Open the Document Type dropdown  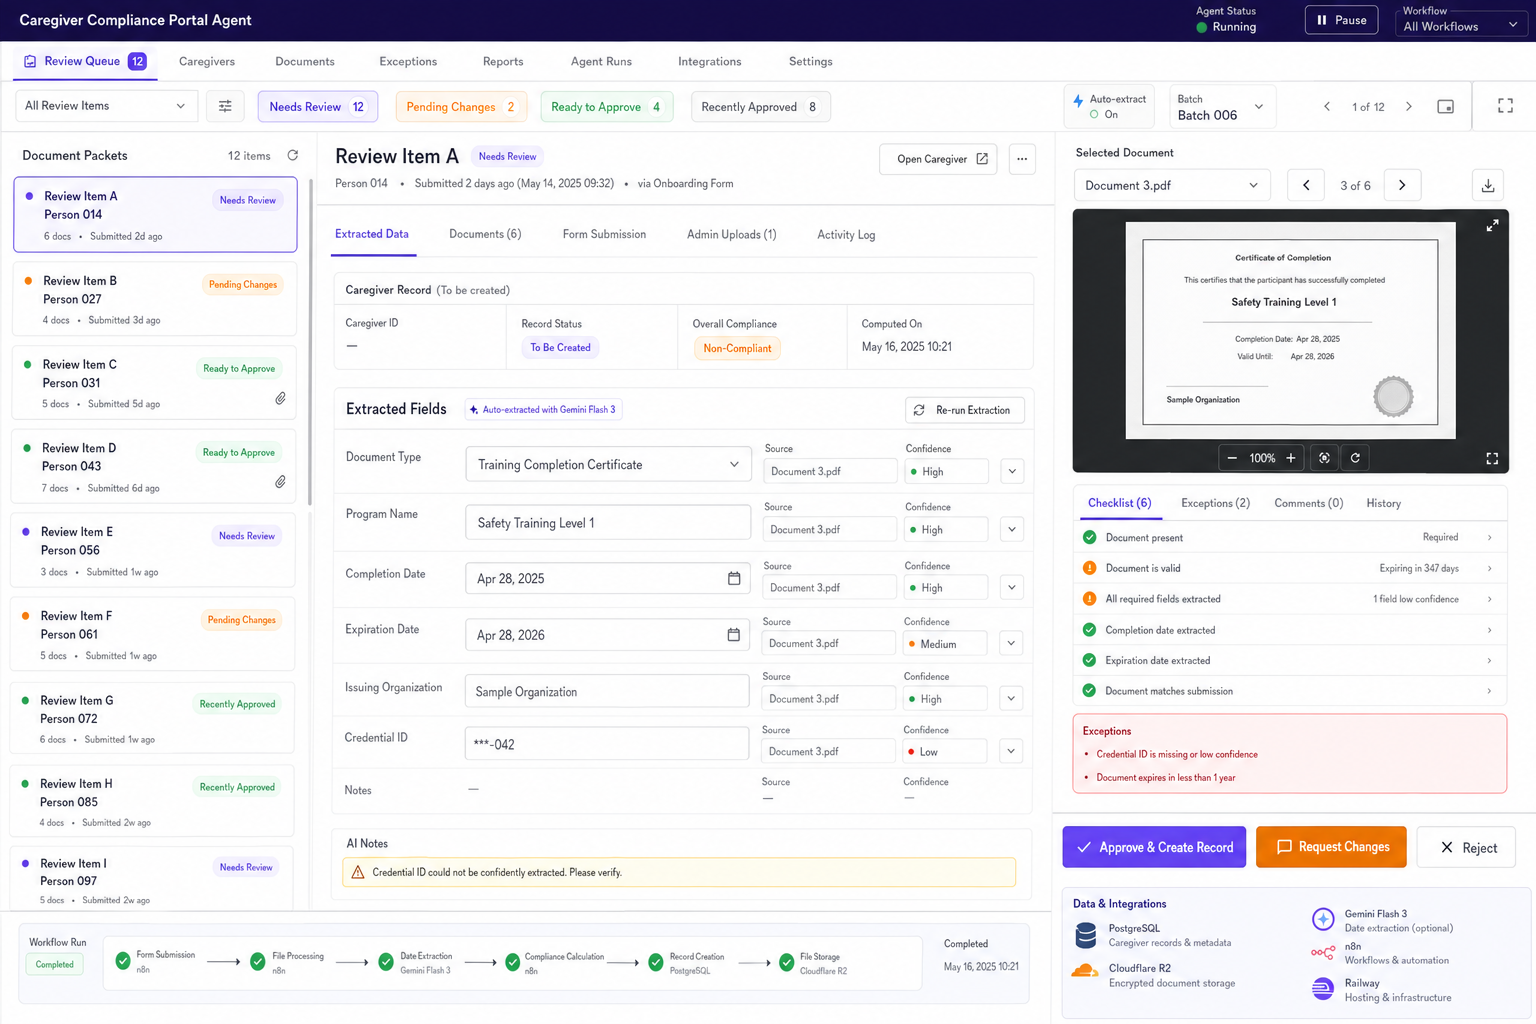(x=608, y=464)
